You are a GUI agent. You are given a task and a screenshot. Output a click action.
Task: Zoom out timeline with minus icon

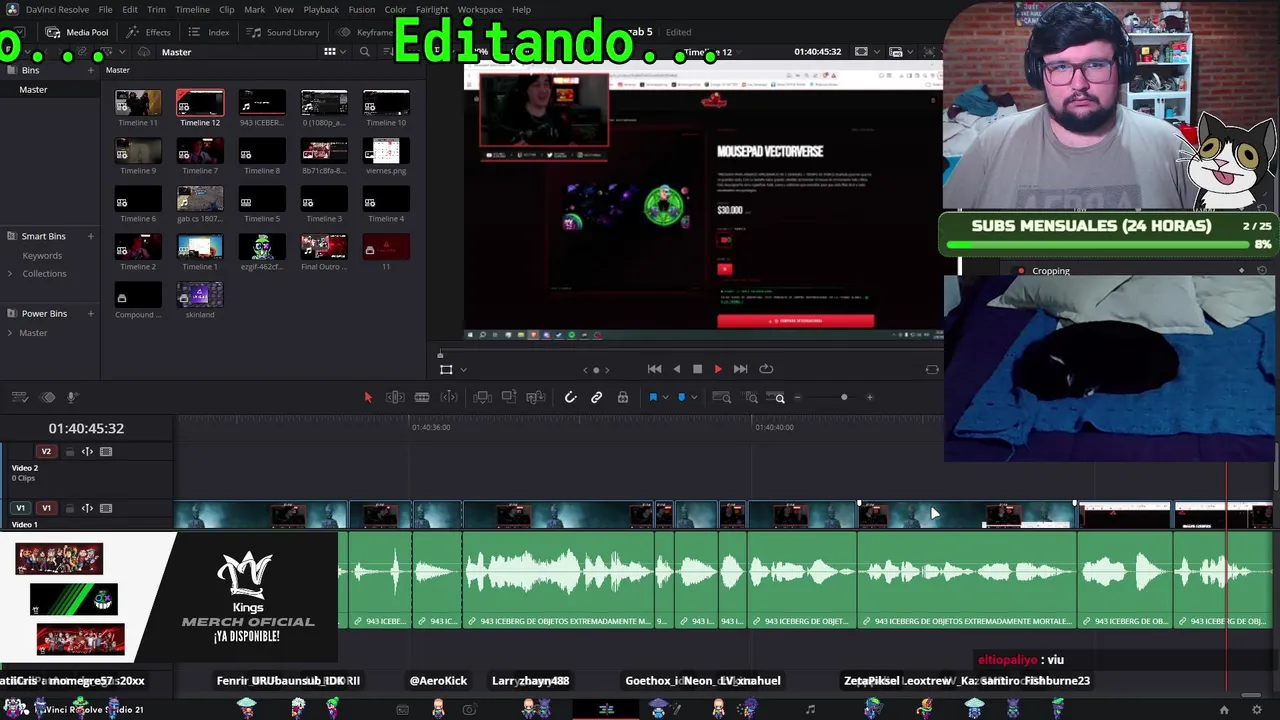[x=797, y=398]
